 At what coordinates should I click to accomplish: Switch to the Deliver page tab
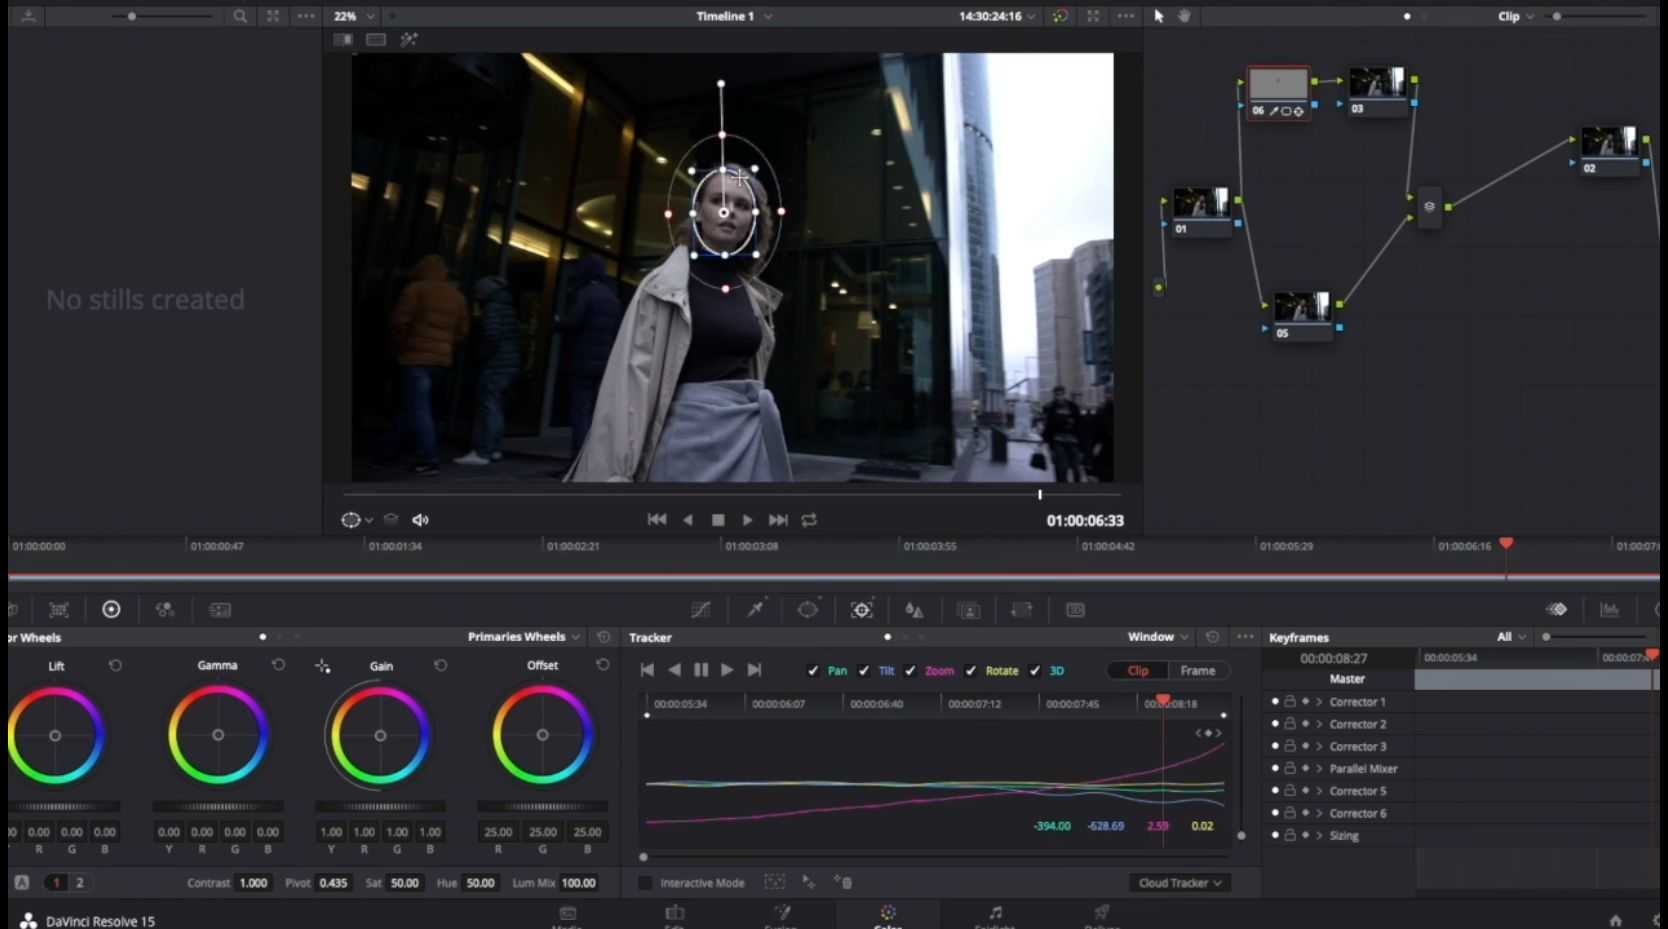pos(1101,915)
